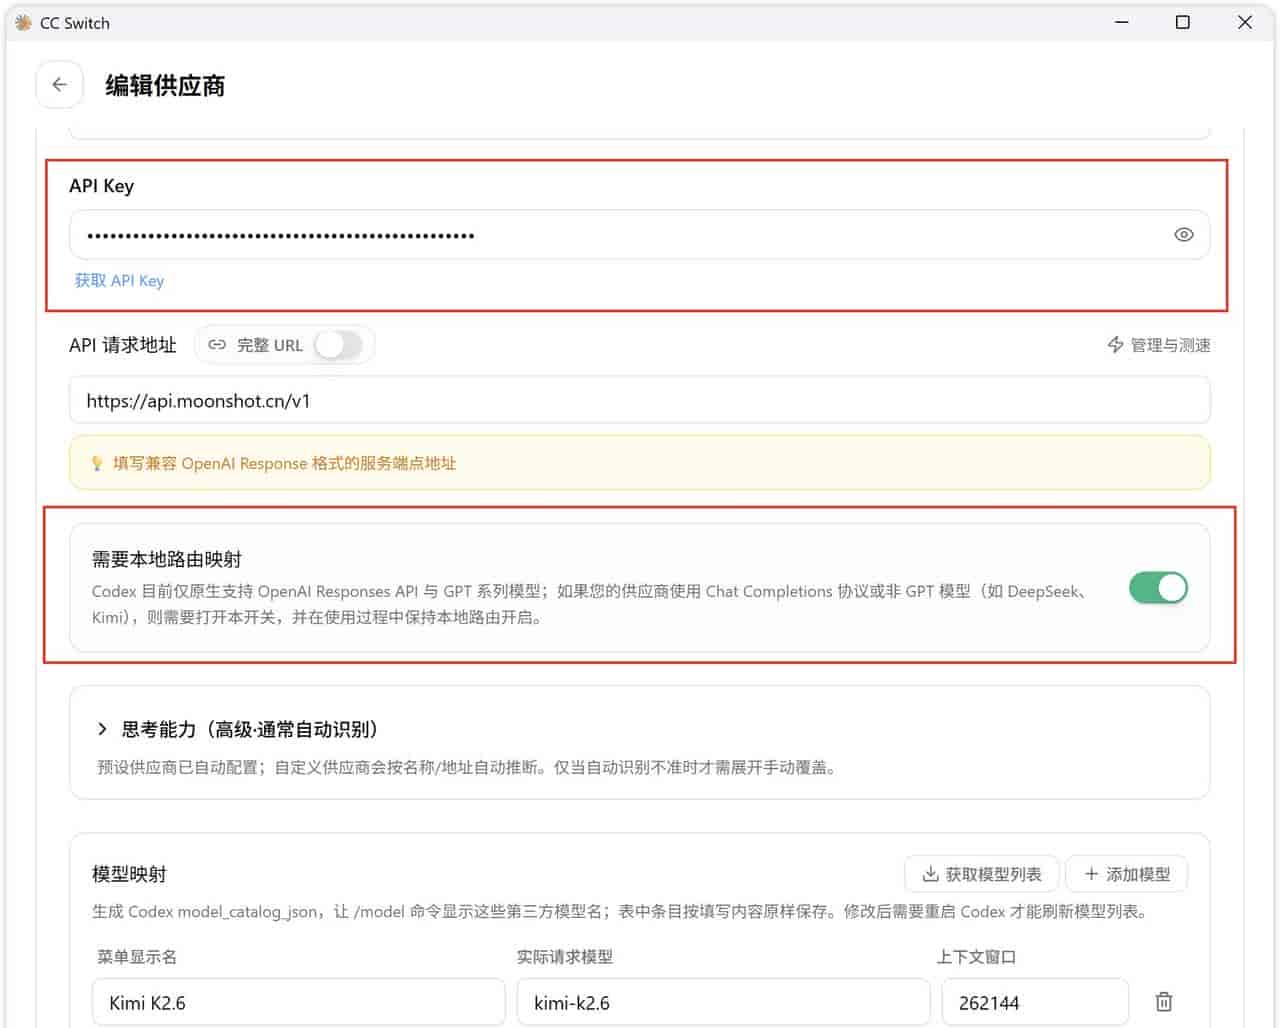Screen dimensions: 1280x1028
Task: Close the CC Switch window
Action: coord(1245,22)
